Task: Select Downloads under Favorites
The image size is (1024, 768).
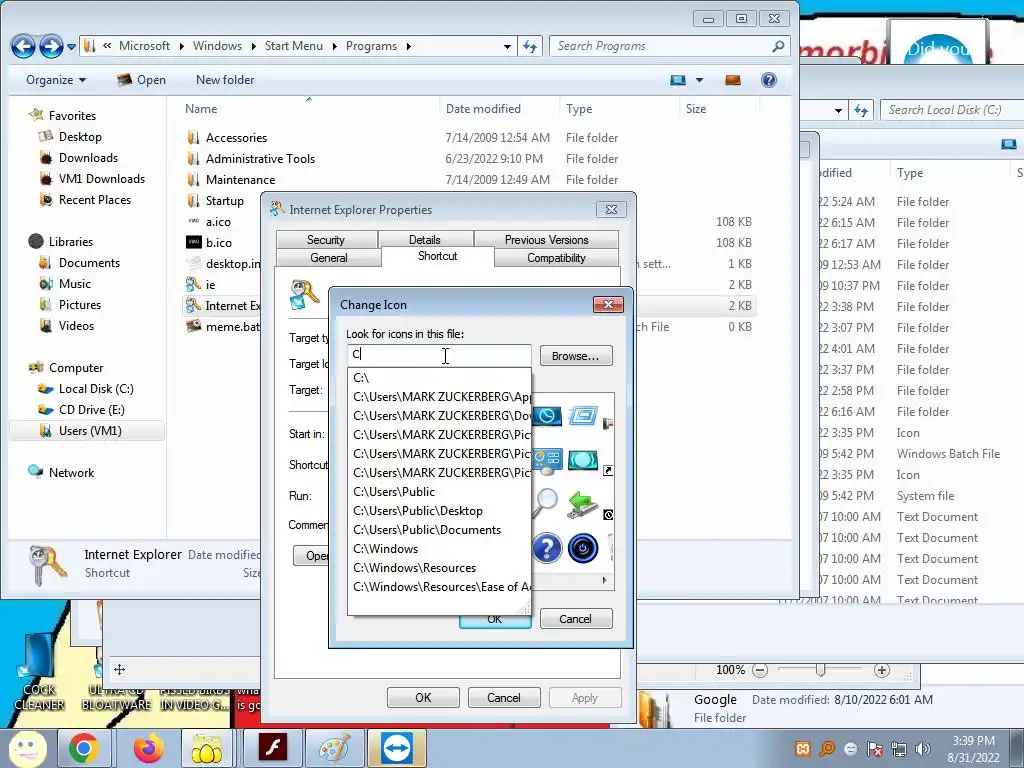Action: 88,157
